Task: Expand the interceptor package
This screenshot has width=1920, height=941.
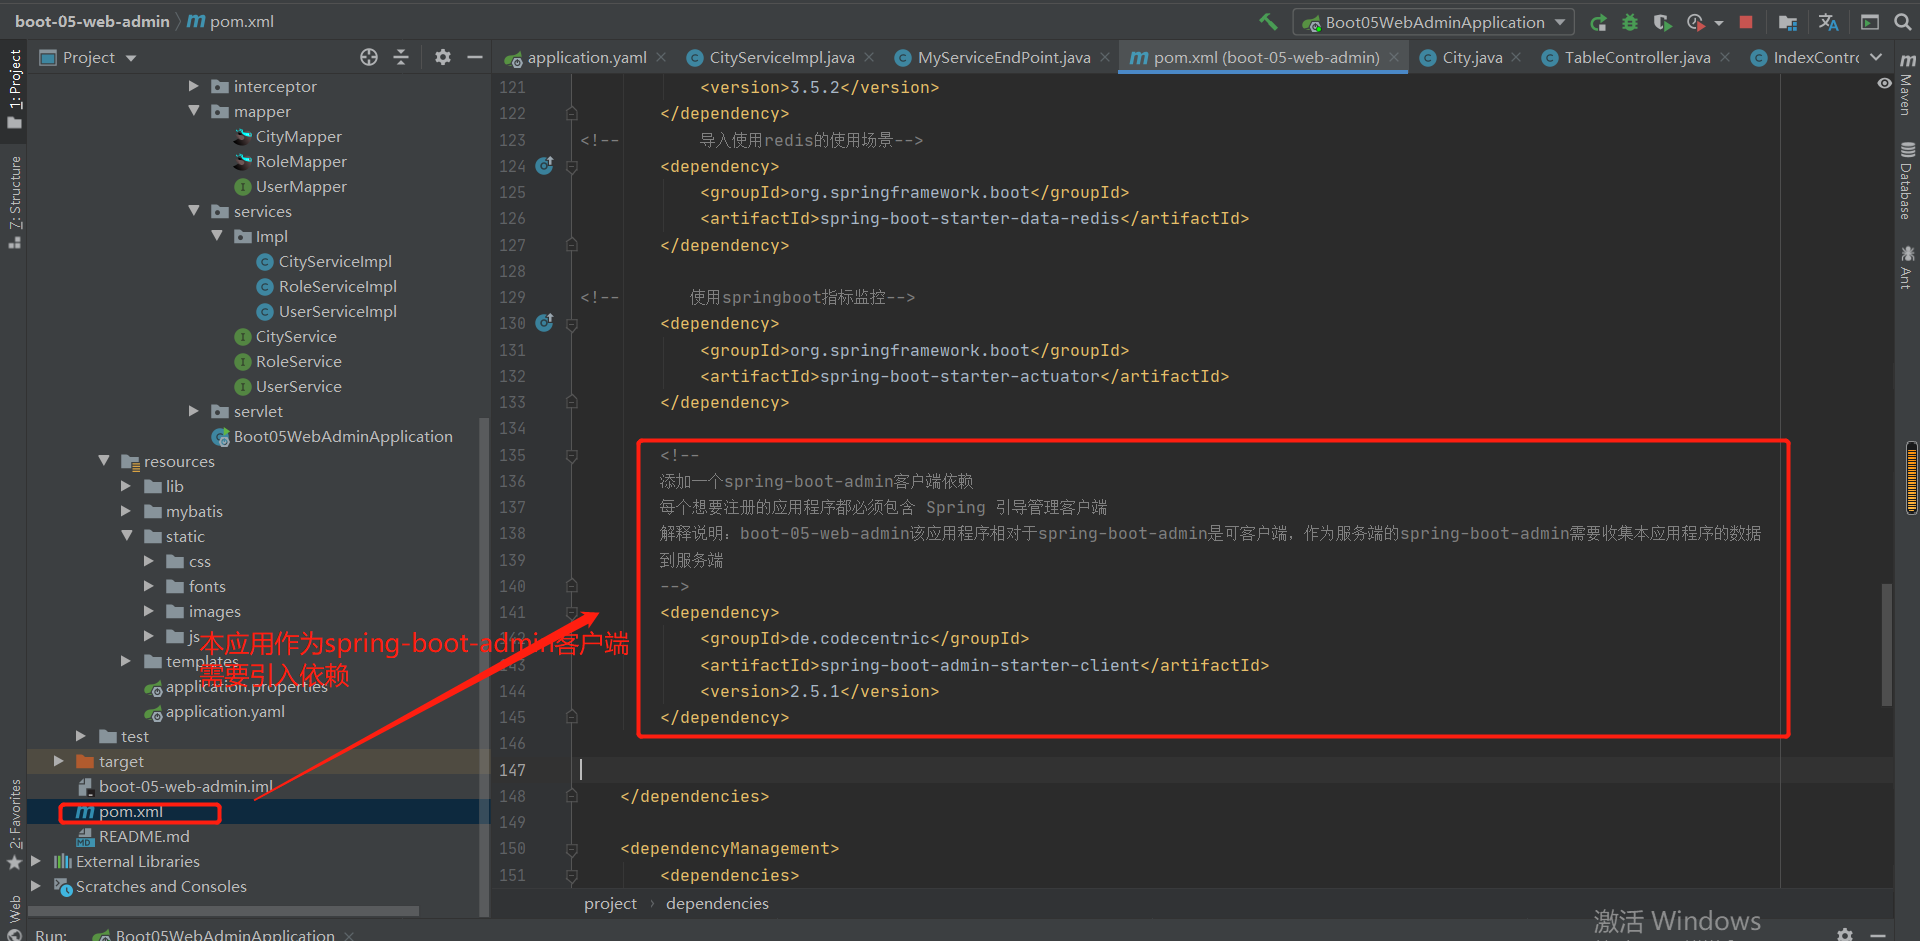Action: click(194, 86)
